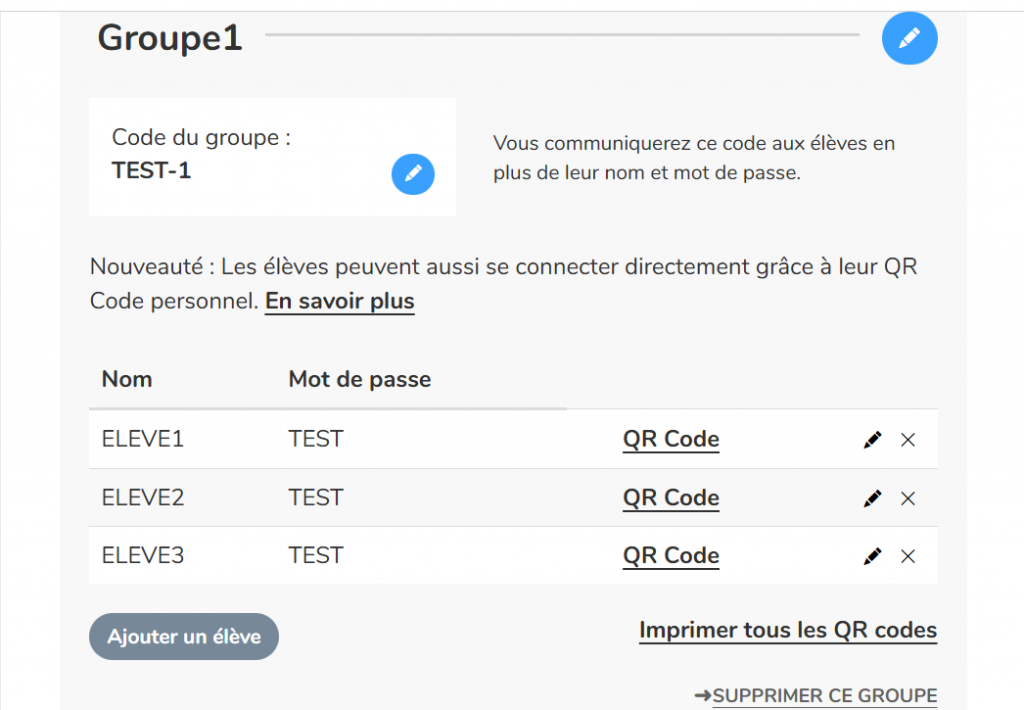Remove ELEVE2 with the X icon
Viewport: 1024px width, 710px height.
908,498
